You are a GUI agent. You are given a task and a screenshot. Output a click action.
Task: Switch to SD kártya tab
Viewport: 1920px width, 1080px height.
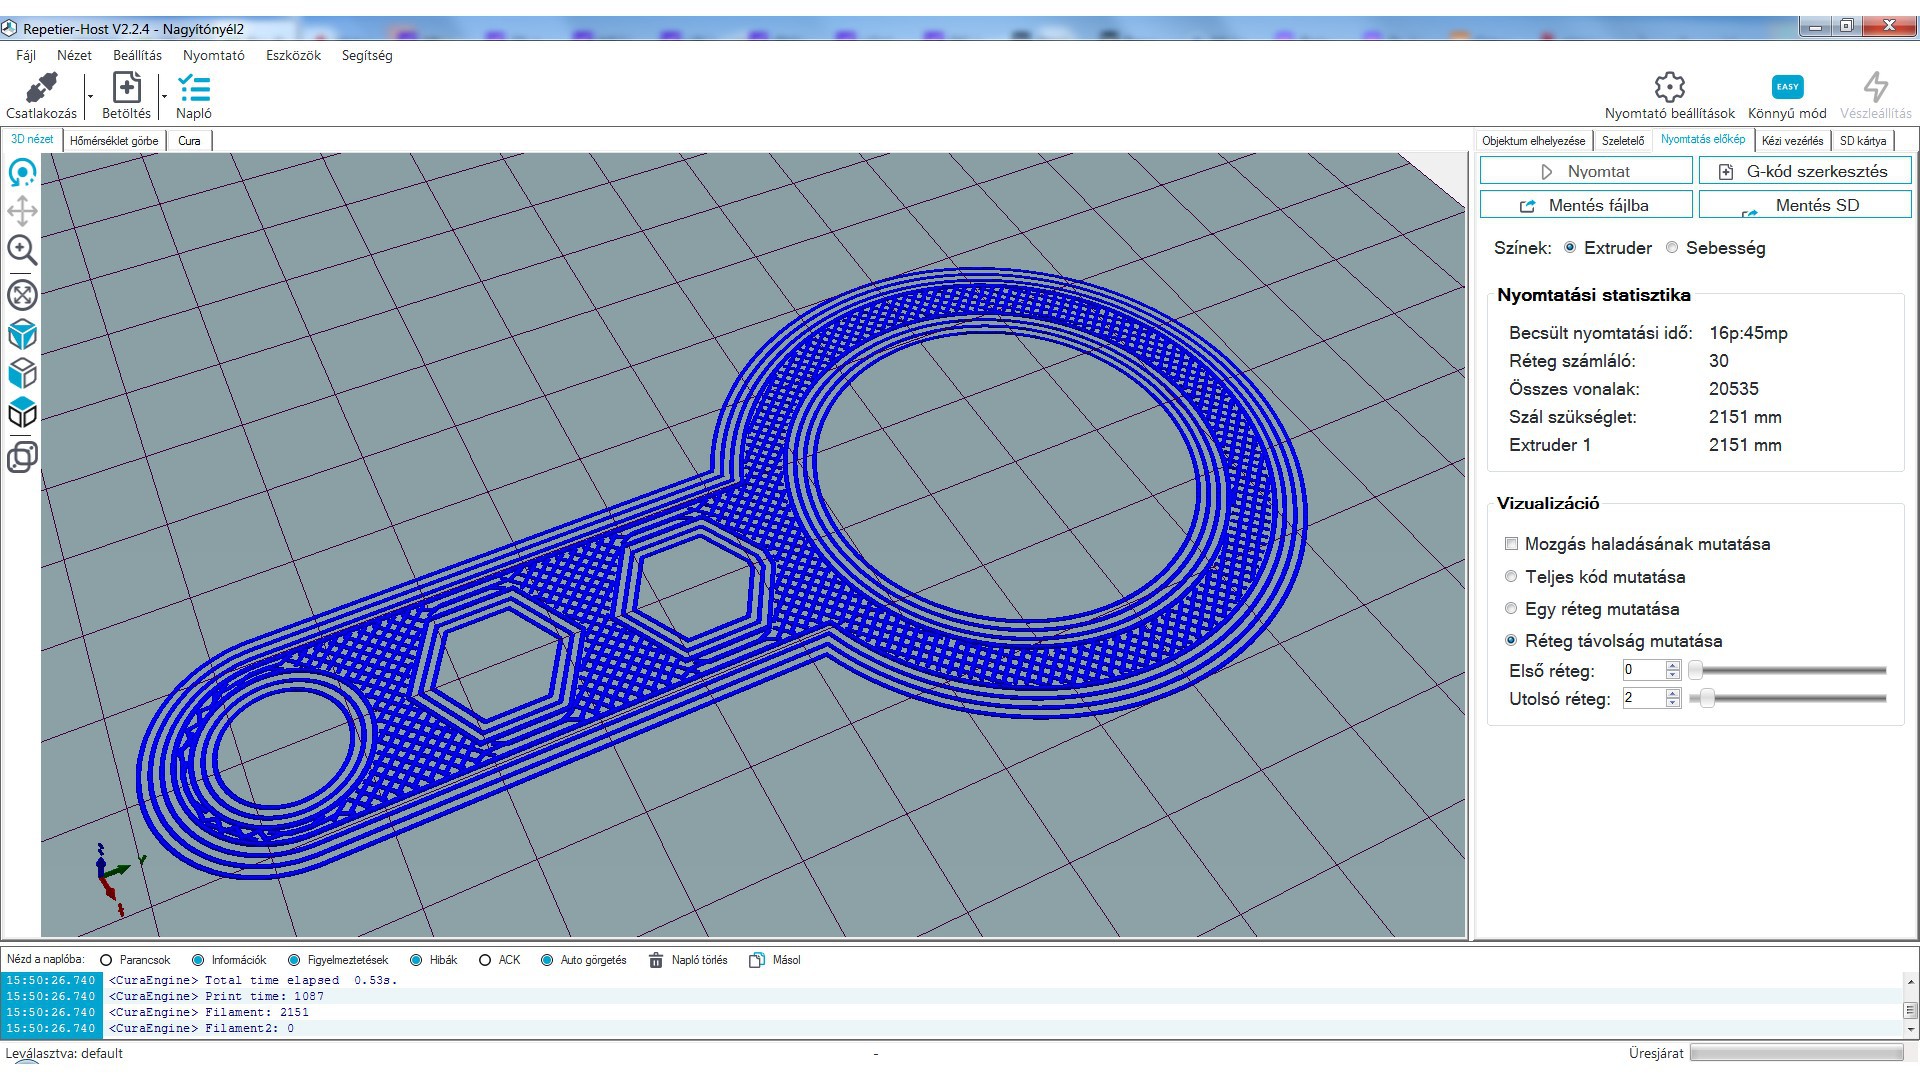click(1863, 141)
